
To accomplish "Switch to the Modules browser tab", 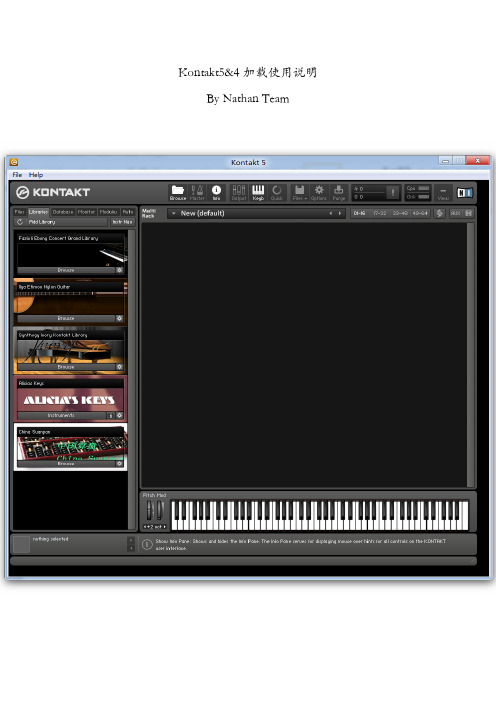I will pos(108,212).
